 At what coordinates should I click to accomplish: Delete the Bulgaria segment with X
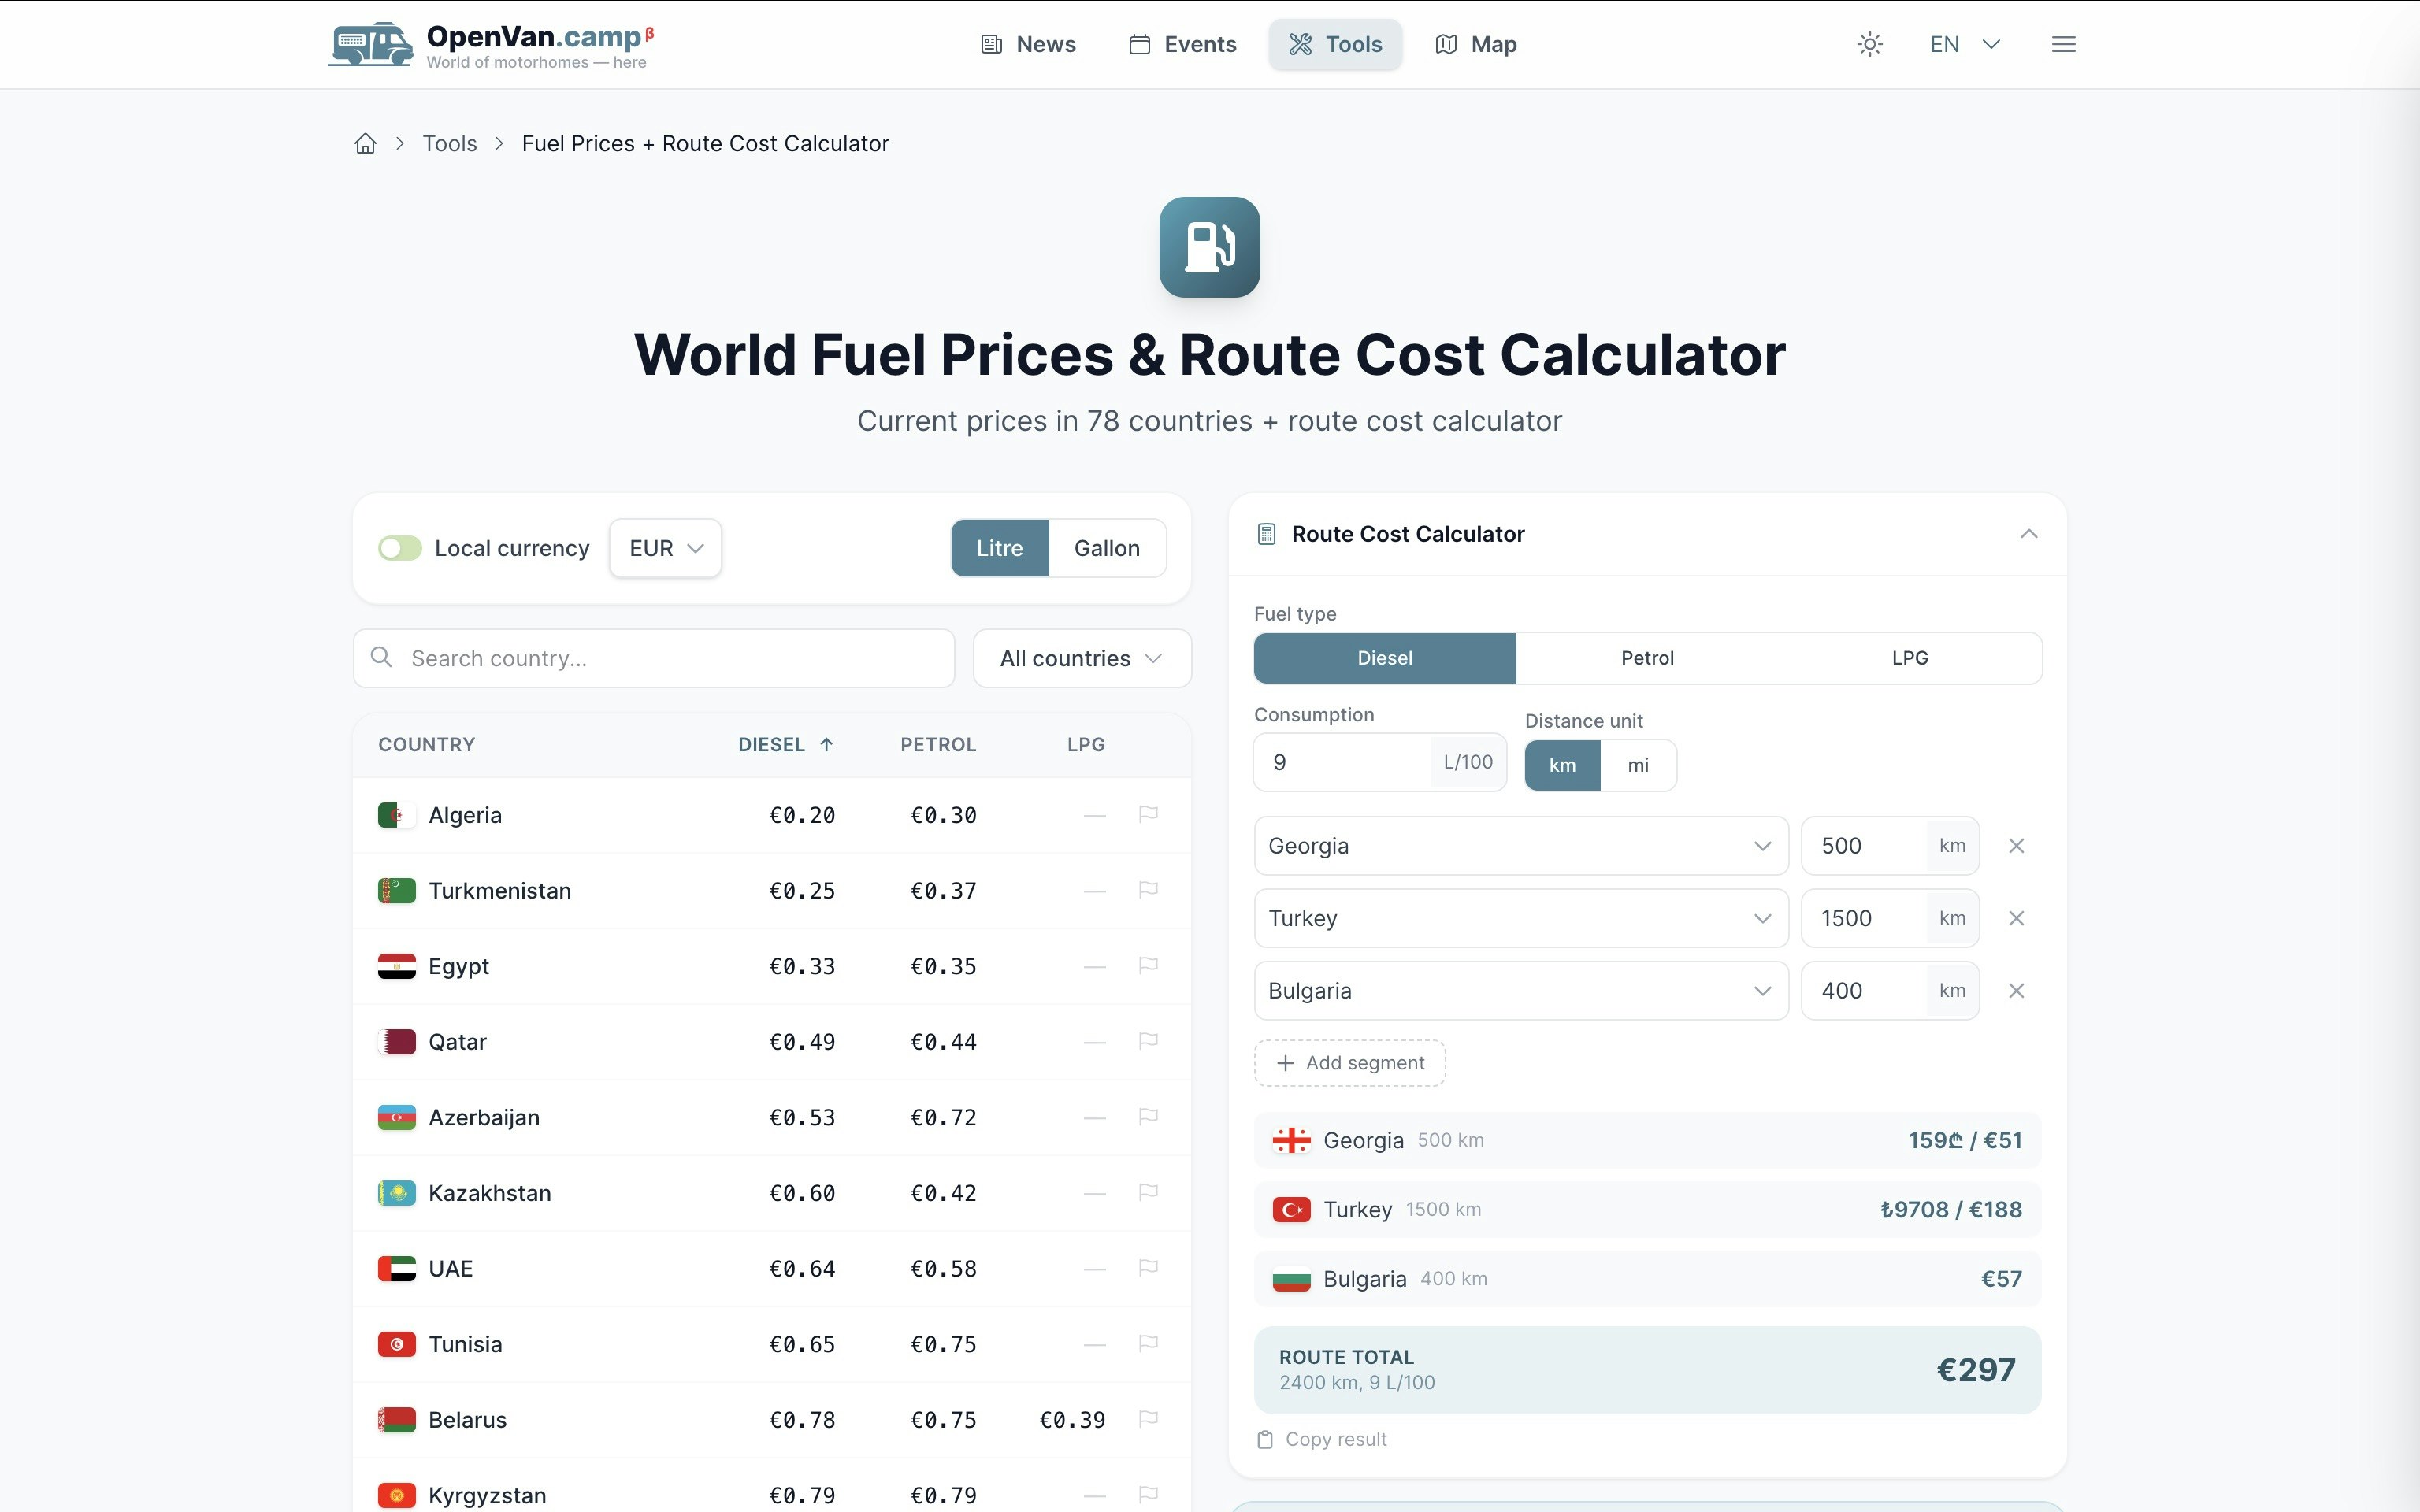pyautogui.click(x=2016, y=991)
